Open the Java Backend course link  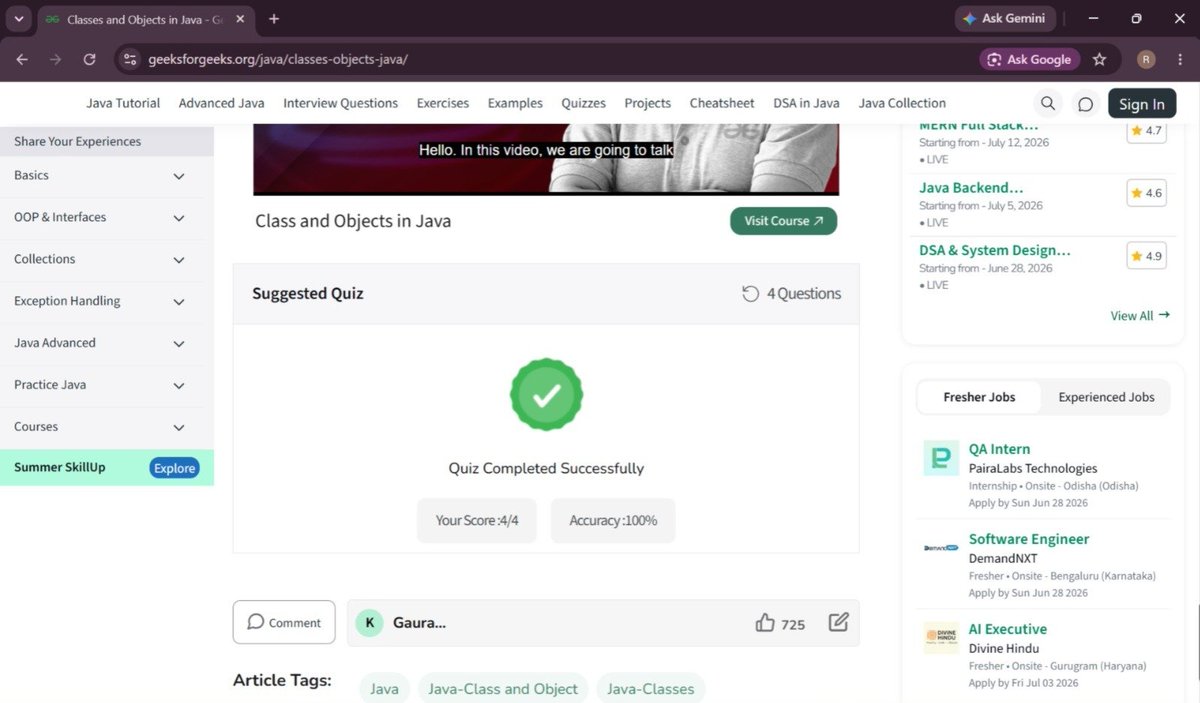[x=971, y=188]
